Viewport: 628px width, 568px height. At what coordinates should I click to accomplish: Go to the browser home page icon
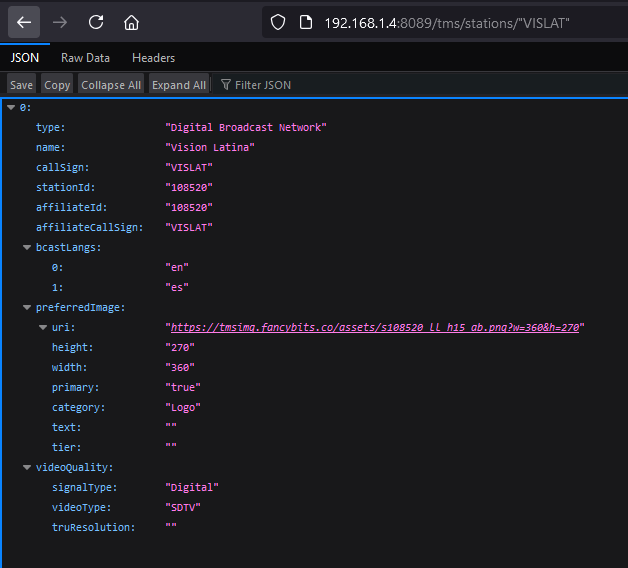(x=131, y=22)
